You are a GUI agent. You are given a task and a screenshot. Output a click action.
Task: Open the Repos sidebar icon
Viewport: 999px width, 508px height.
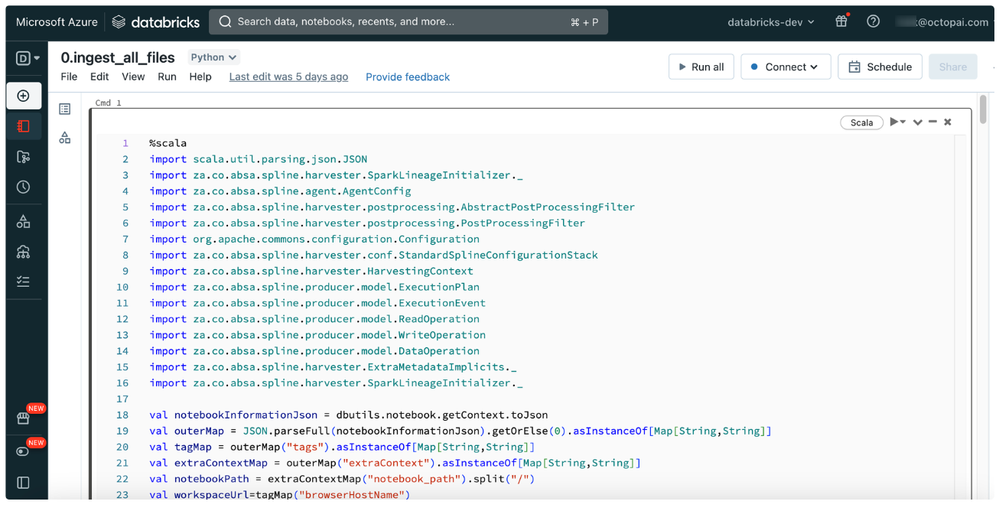(x=23, y=157)
